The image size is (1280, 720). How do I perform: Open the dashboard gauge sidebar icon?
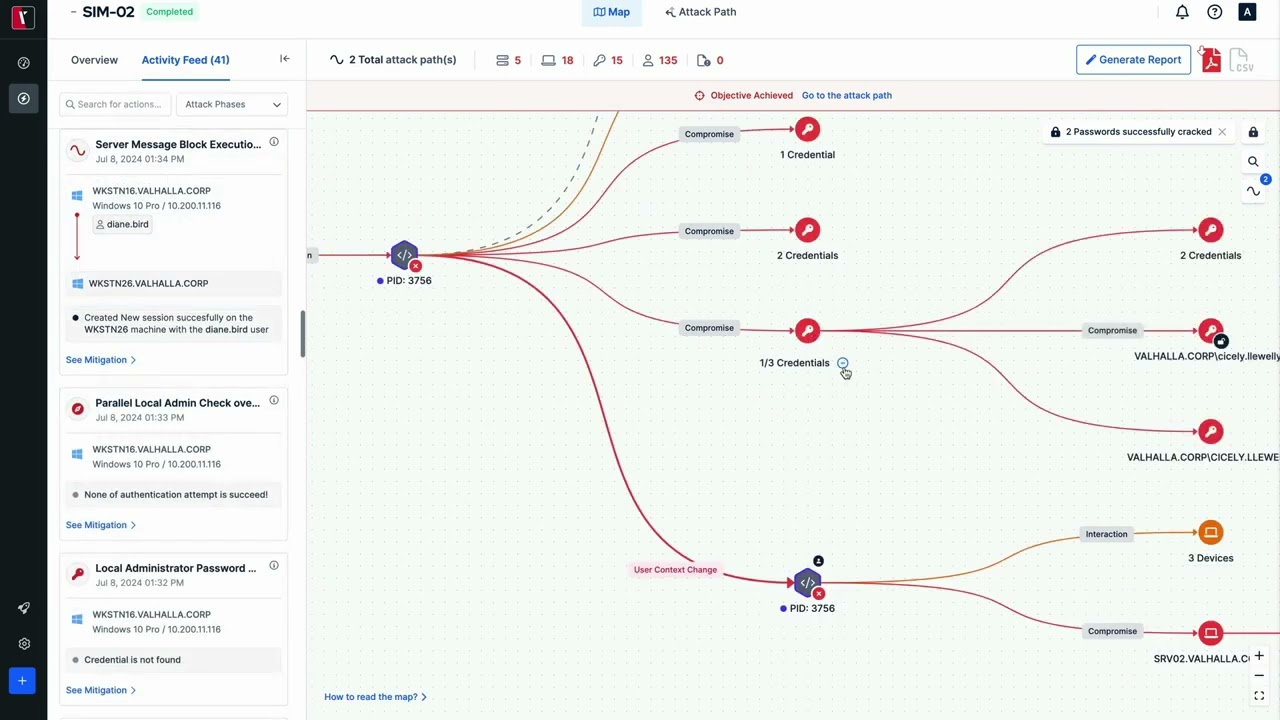click(23, 63)
